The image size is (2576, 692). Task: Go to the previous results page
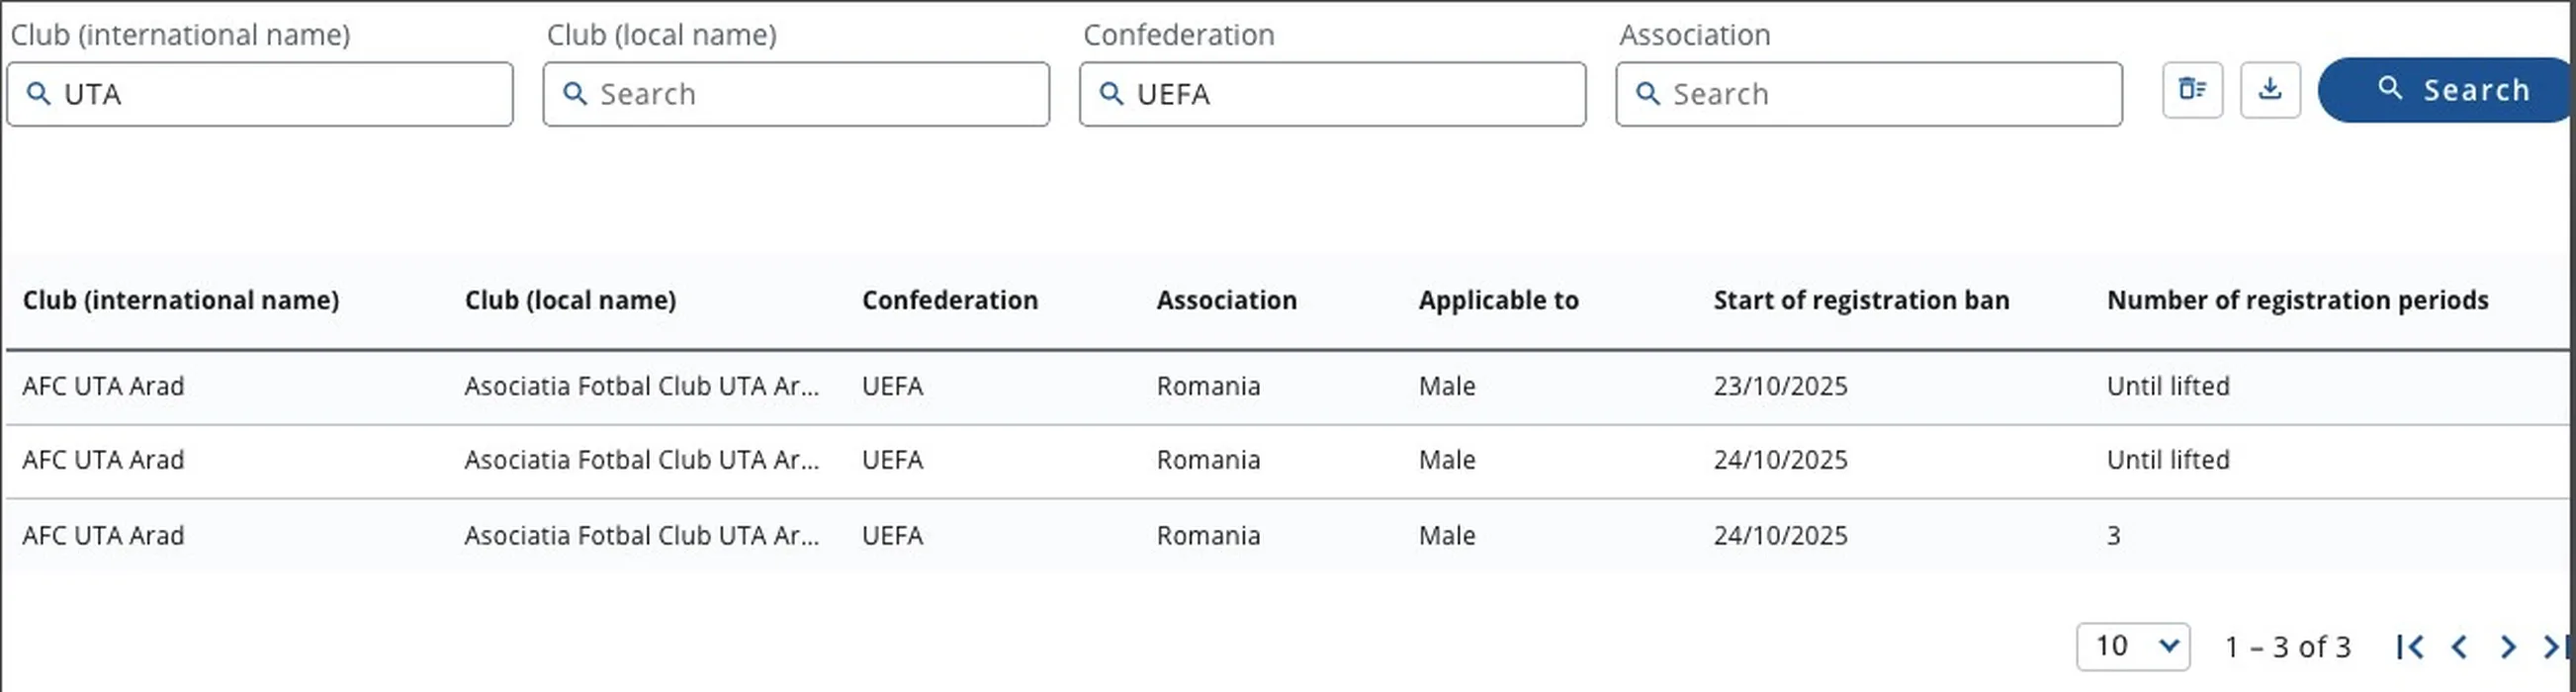click(2459, 647)
